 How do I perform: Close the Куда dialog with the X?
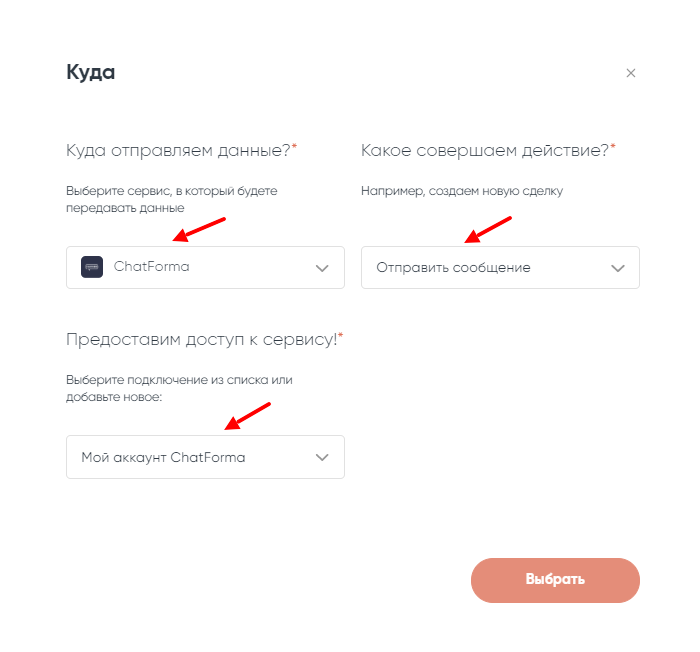click(630, 73)
